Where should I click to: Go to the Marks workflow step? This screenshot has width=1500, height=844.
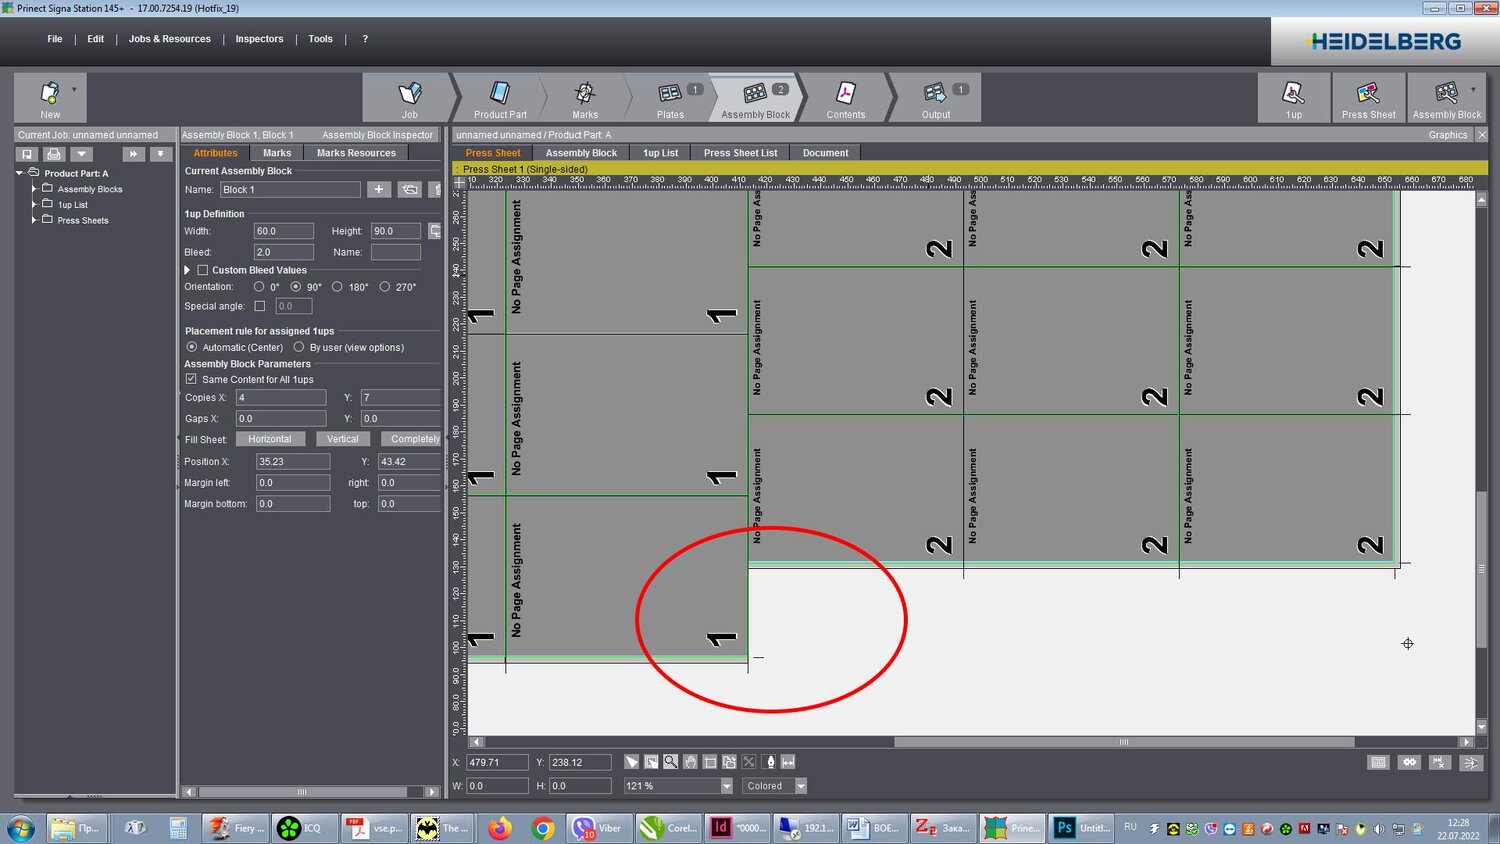pyautogui.click(x=585, y=98)
